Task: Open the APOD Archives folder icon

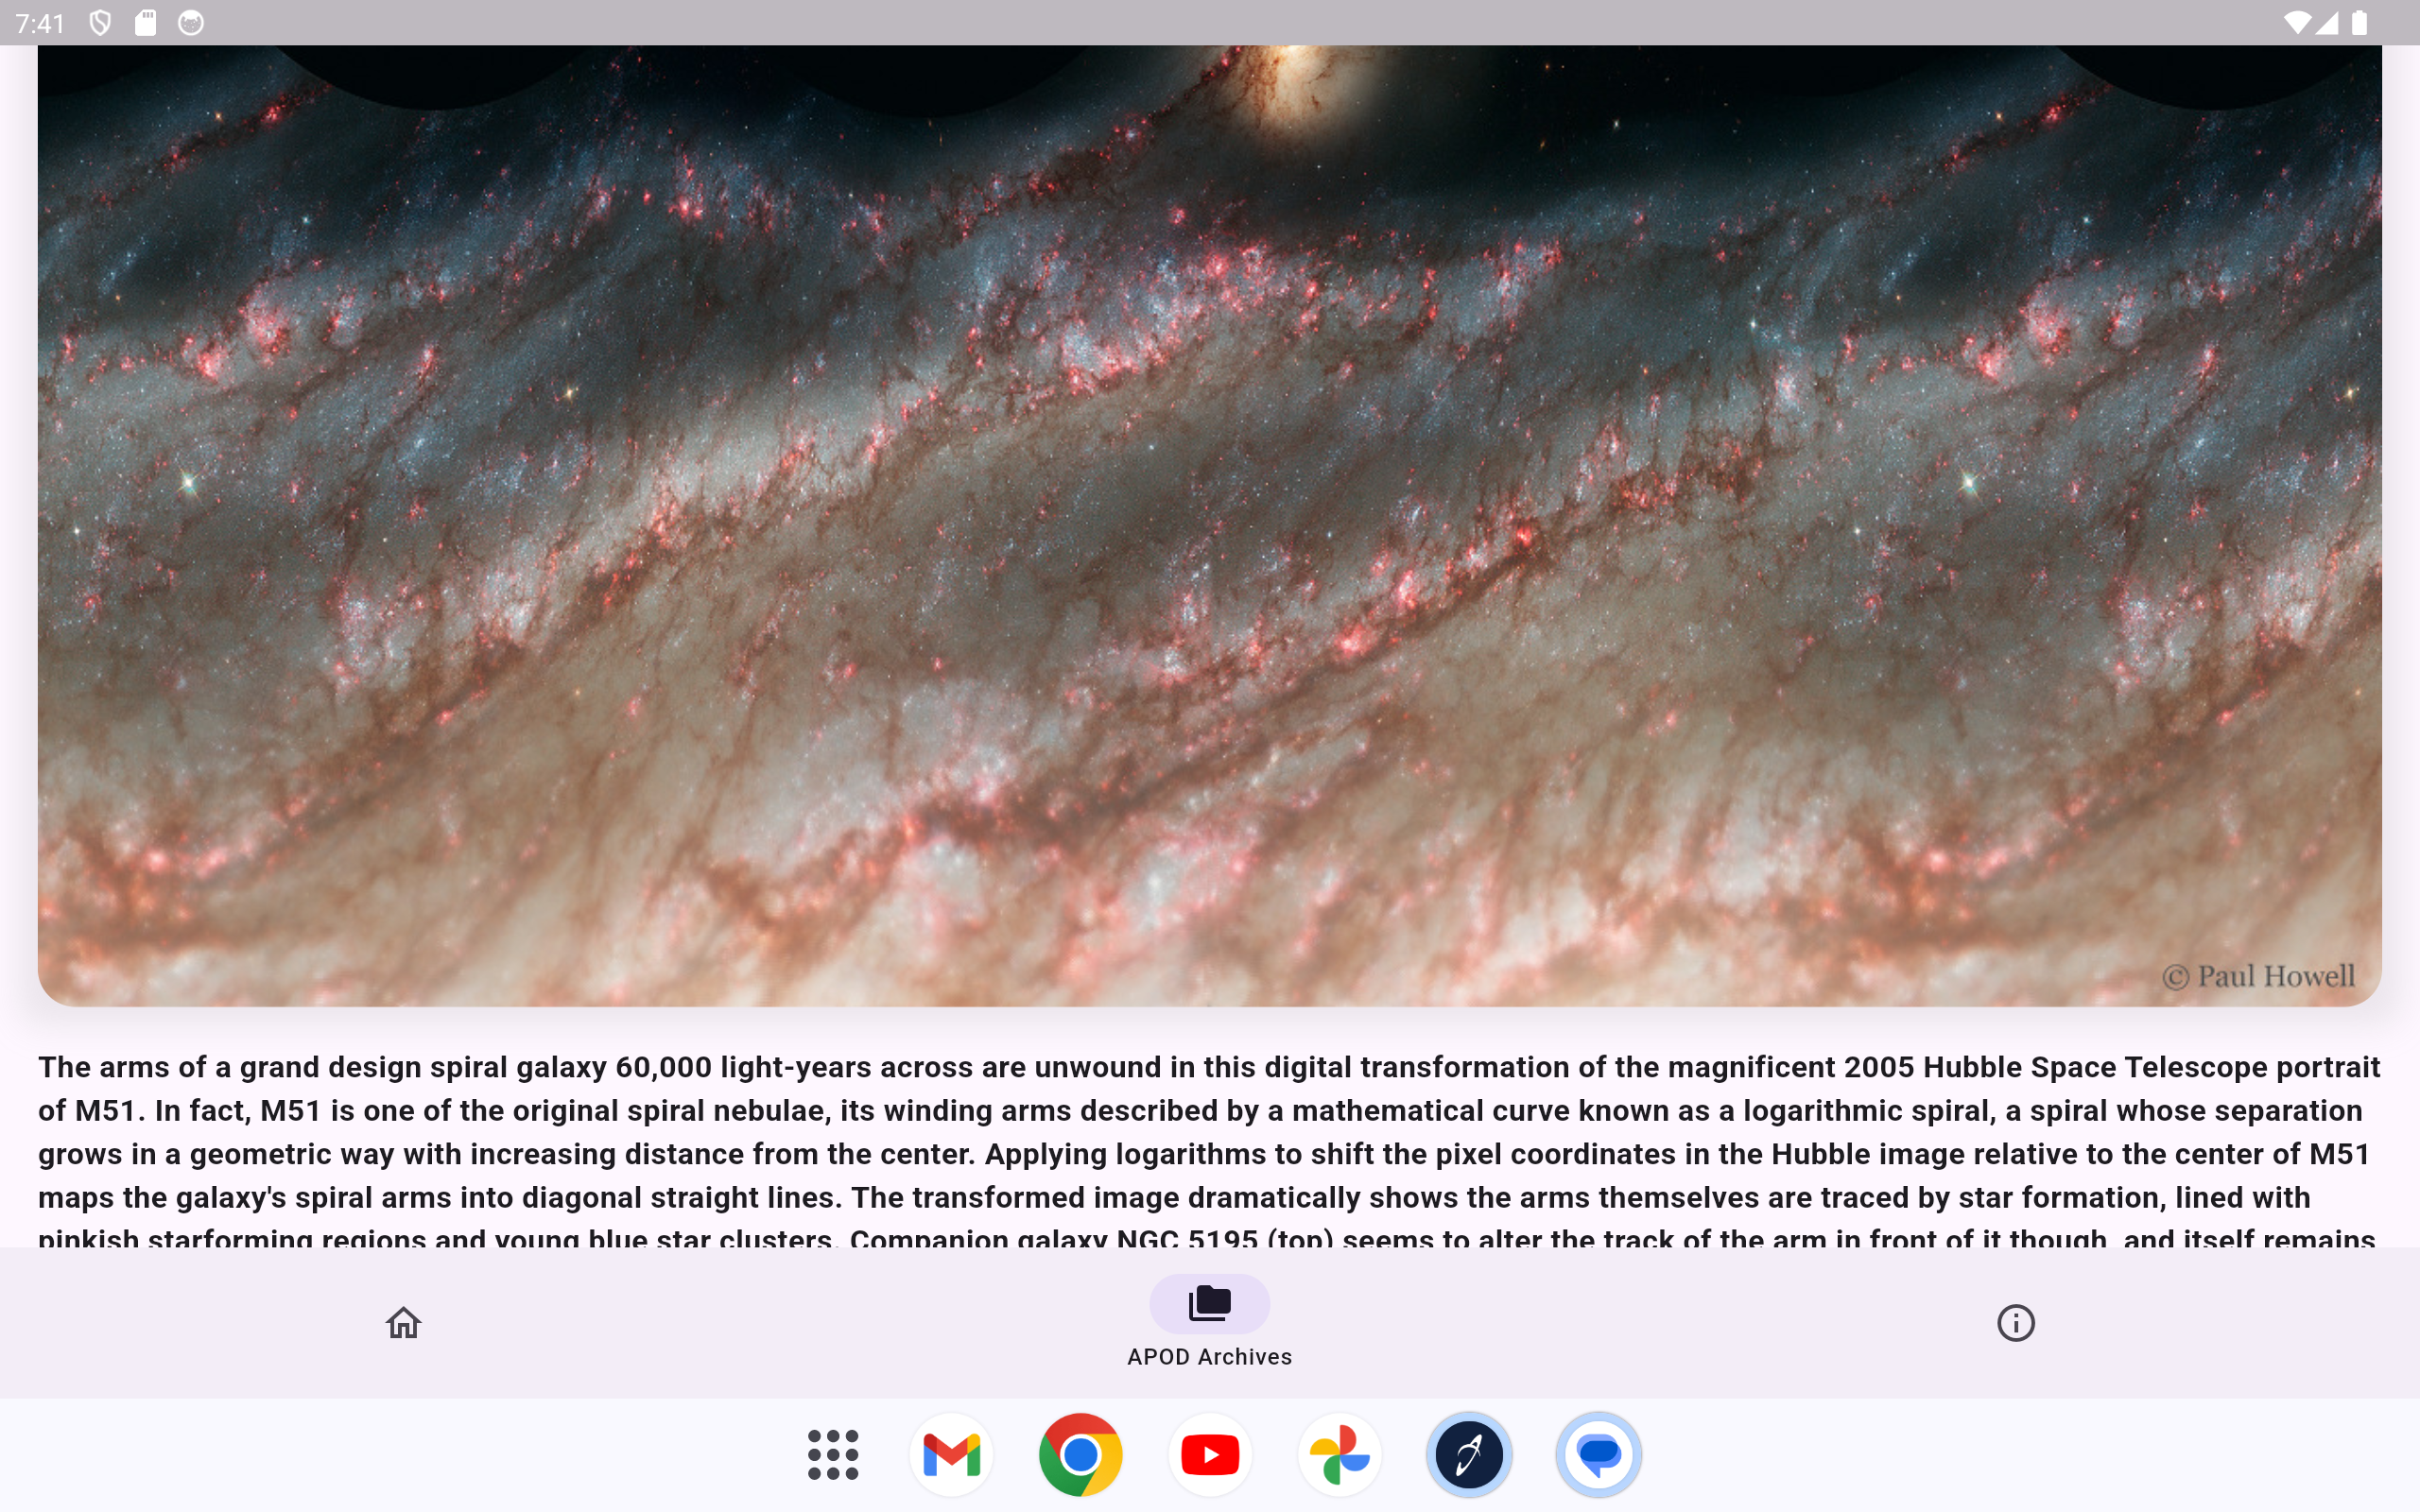Action: pos(1208,1303)
